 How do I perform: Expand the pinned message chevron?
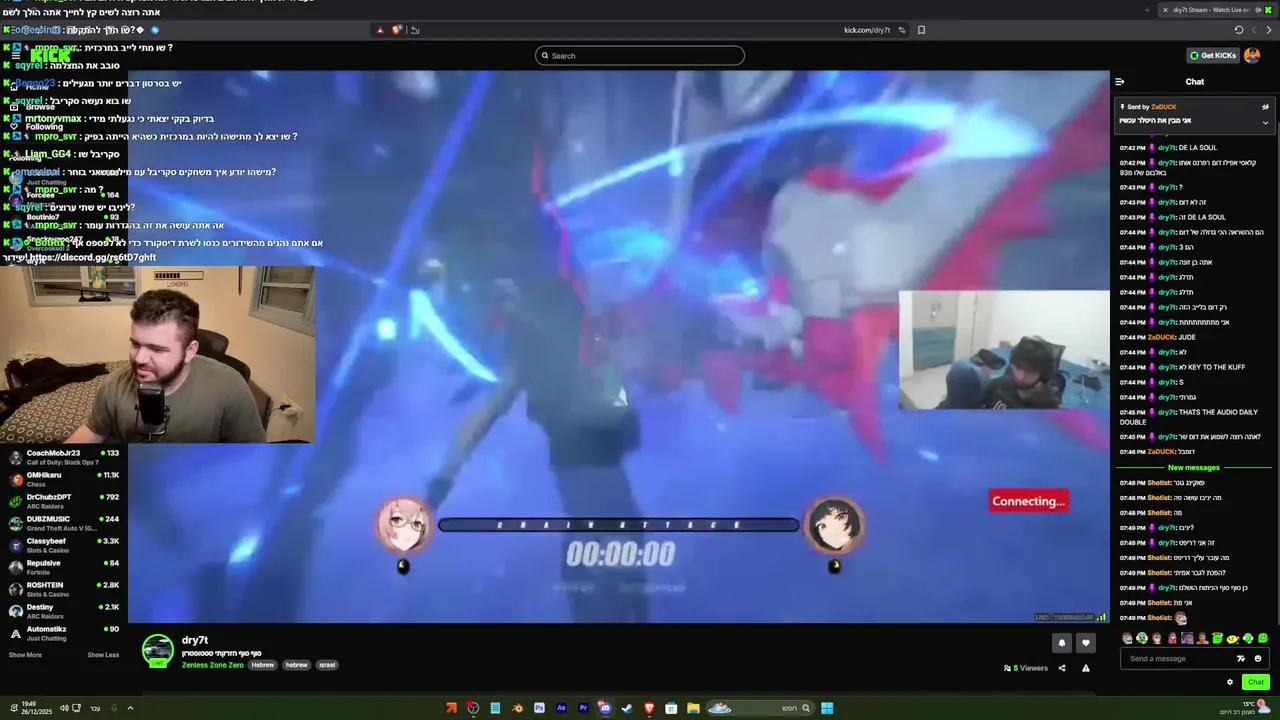tap(1265, 122)
